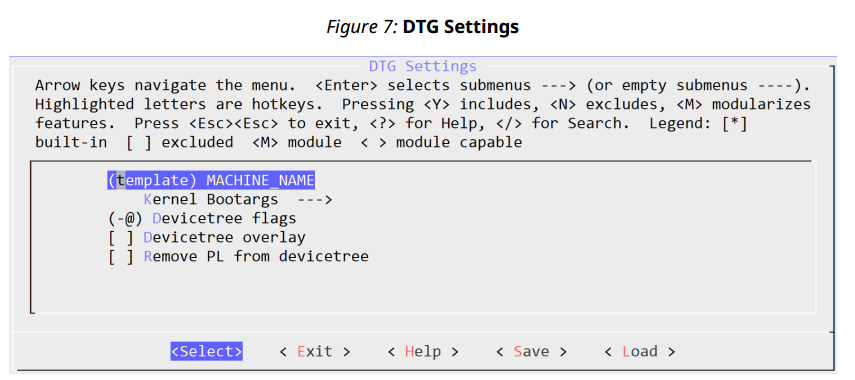
Task: Click the 'Arrow keys navigate the menu' help line
Action: 423,86
